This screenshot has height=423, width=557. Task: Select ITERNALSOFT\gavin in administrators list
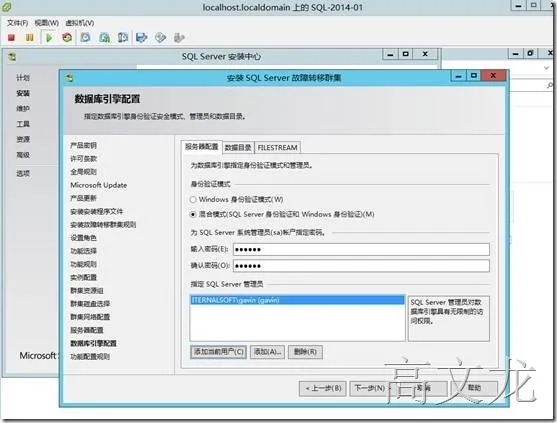(x=297, y=300)
